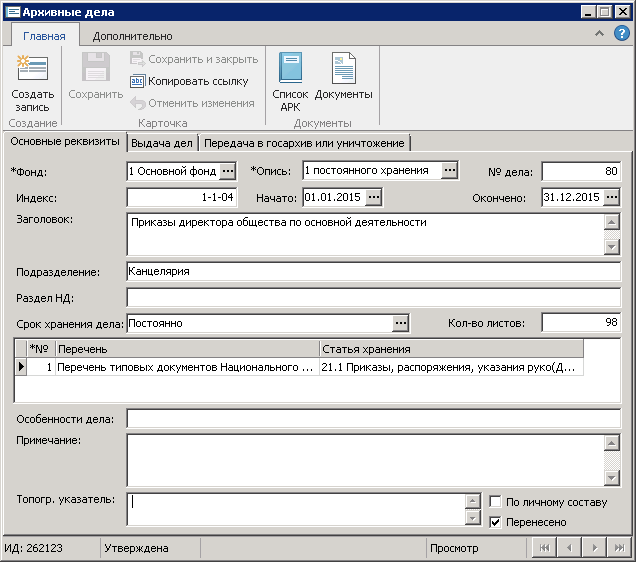Go to the last record in navigator
Image resolution: width=636 pixels, height=562 pixels.
click(x=618, y=548)
